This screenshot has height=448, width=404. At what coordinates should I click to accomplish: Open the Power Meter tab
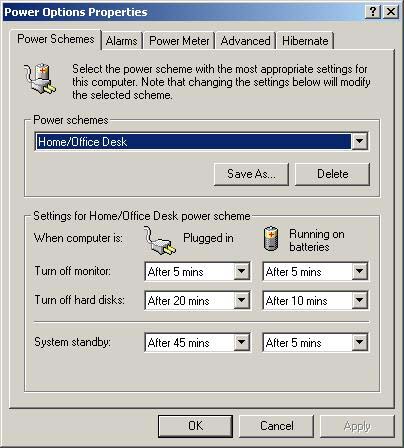point(179,41)
